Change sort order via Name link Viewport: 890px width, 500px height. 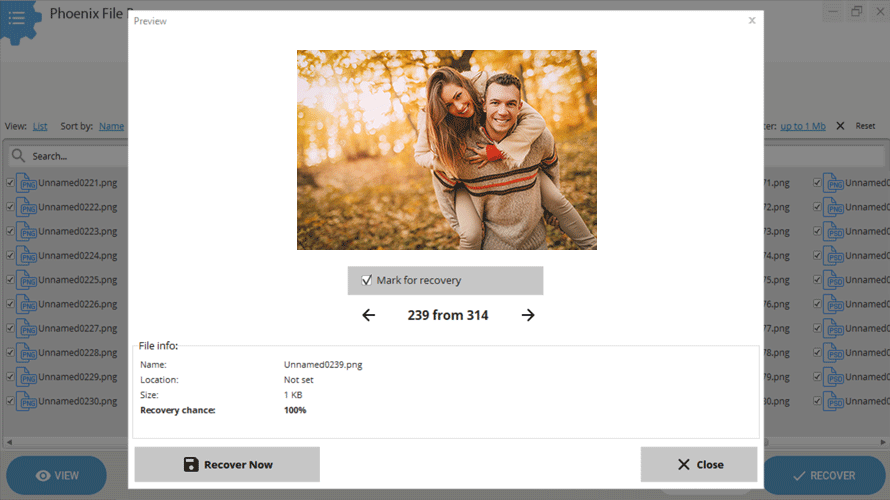point(111,126)
